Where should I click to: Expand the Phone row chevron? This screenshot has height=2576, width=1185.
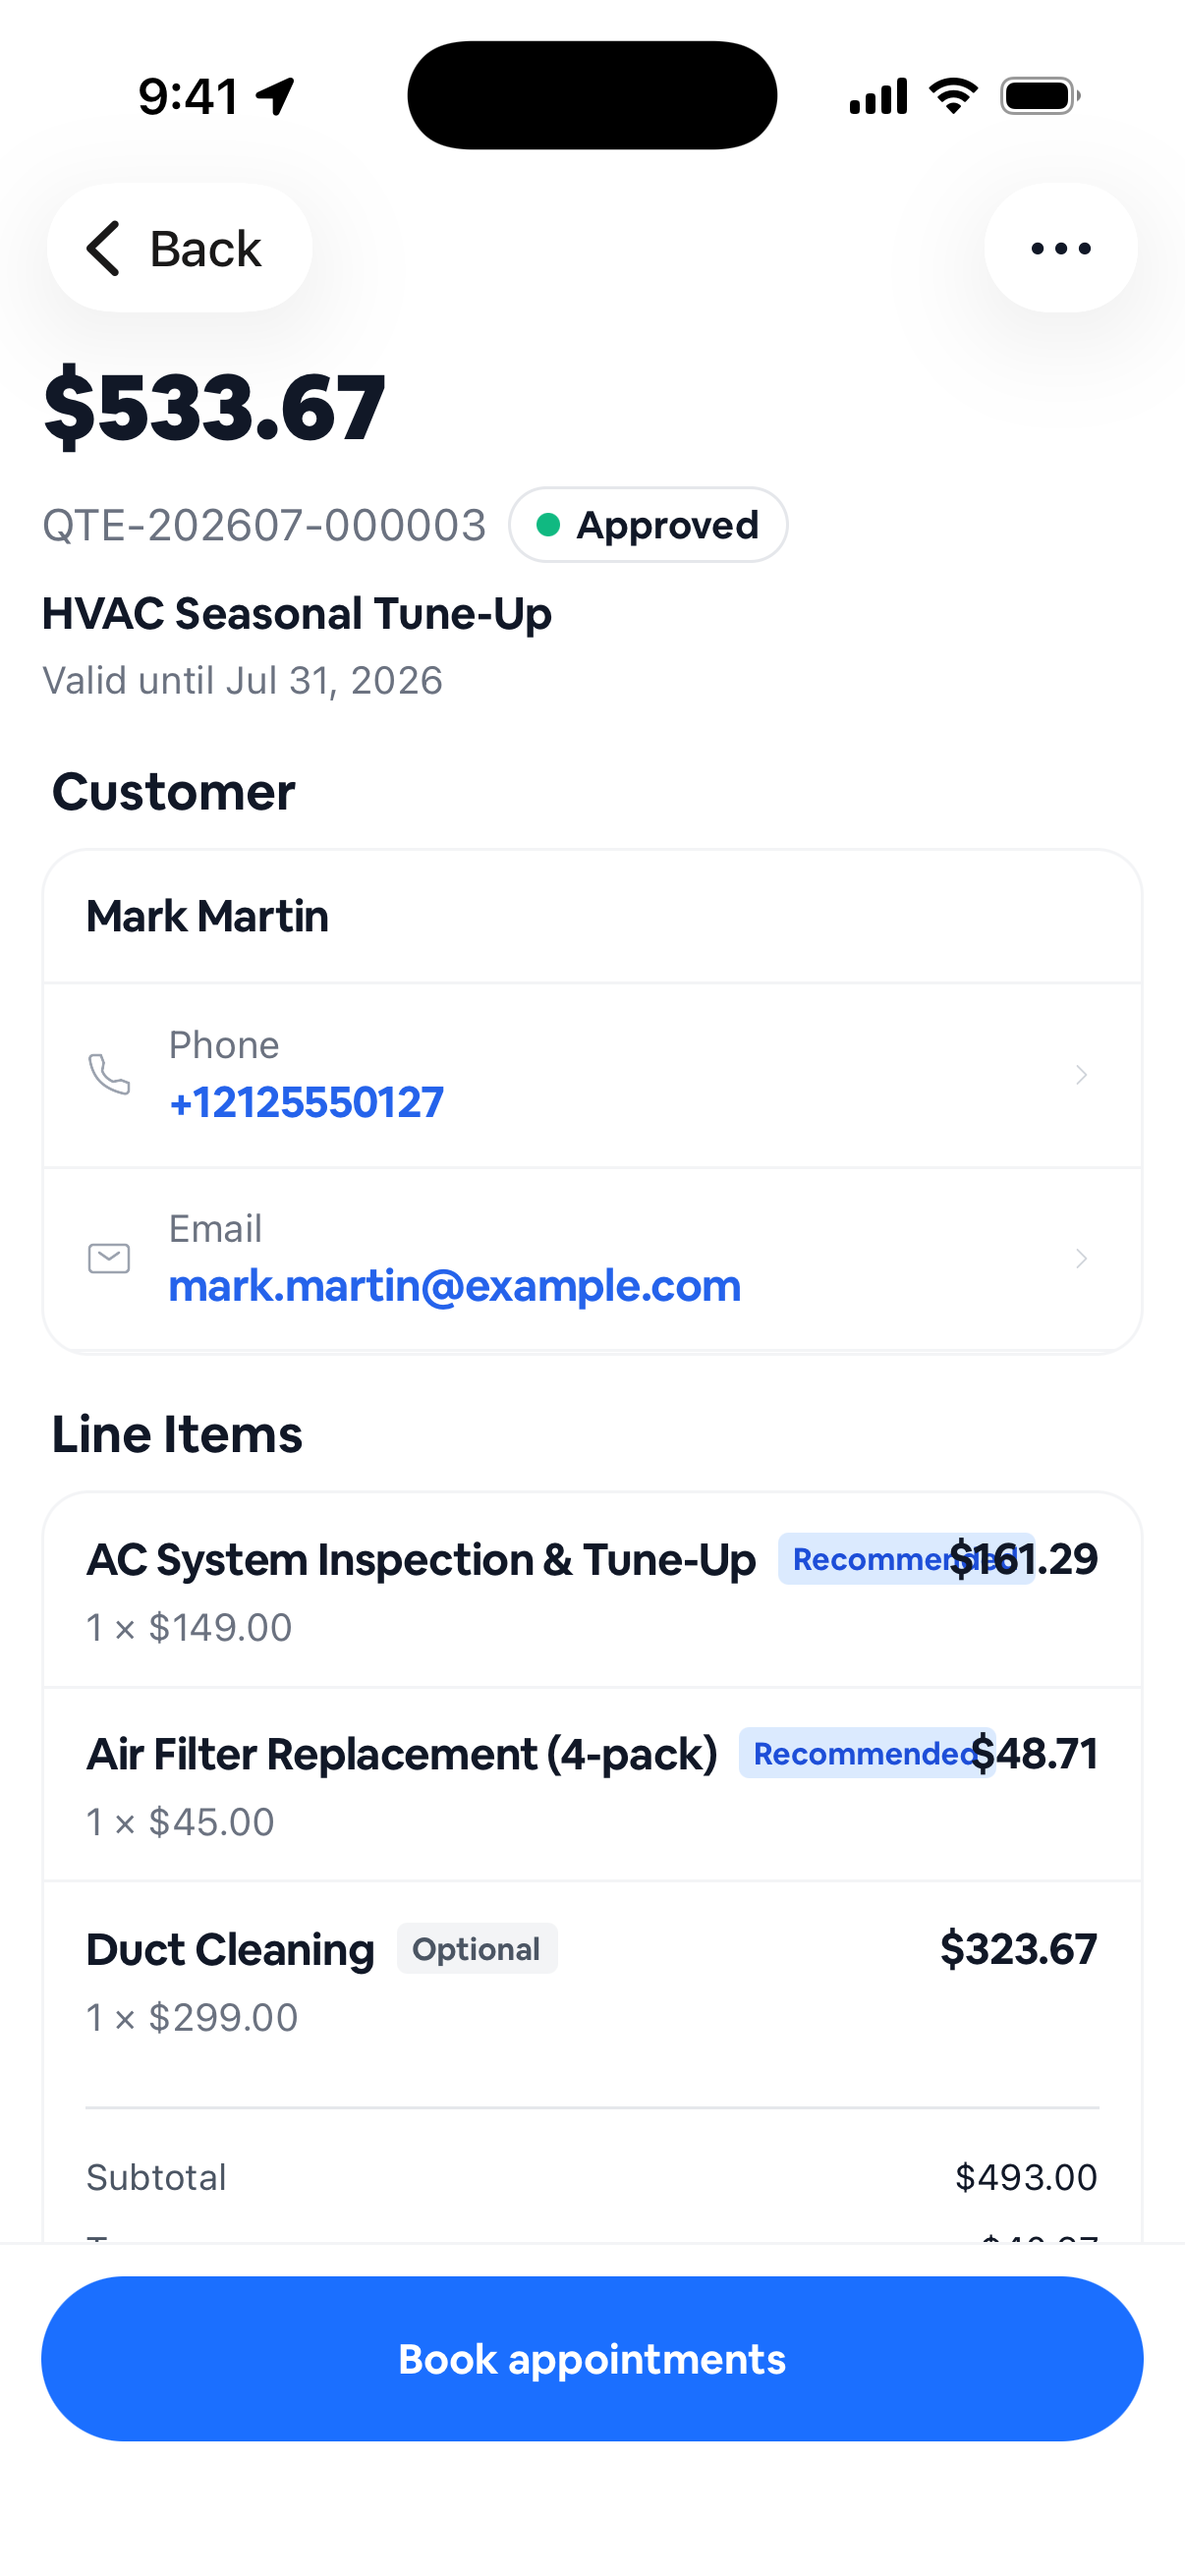(1081, 1075)
